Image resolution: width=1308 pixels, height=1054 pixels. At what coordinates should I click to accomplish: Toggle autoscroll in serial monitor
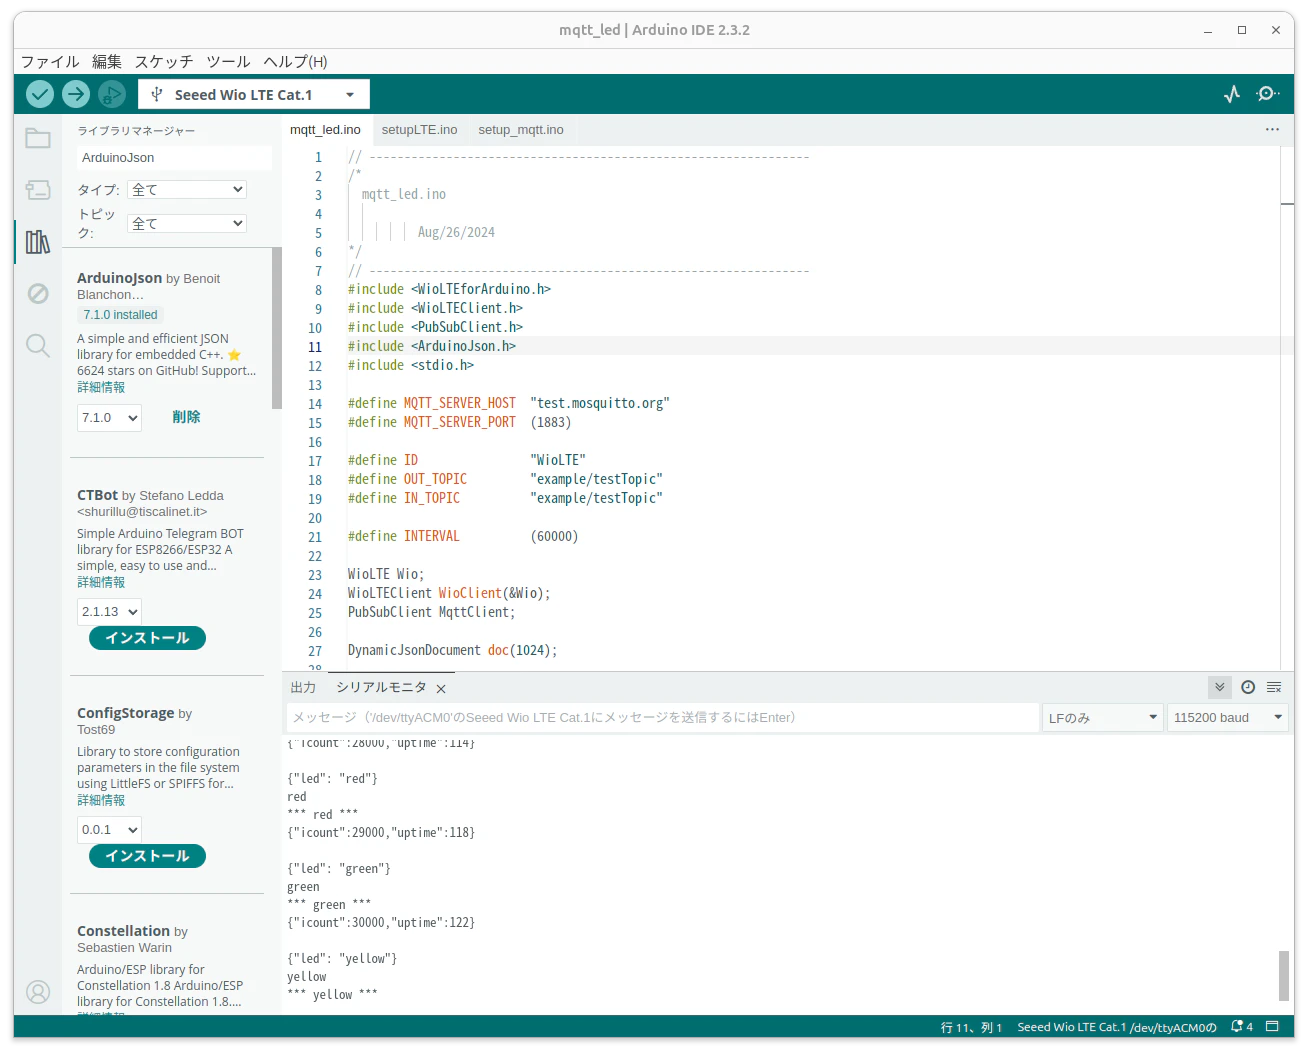coord(1220,687)
